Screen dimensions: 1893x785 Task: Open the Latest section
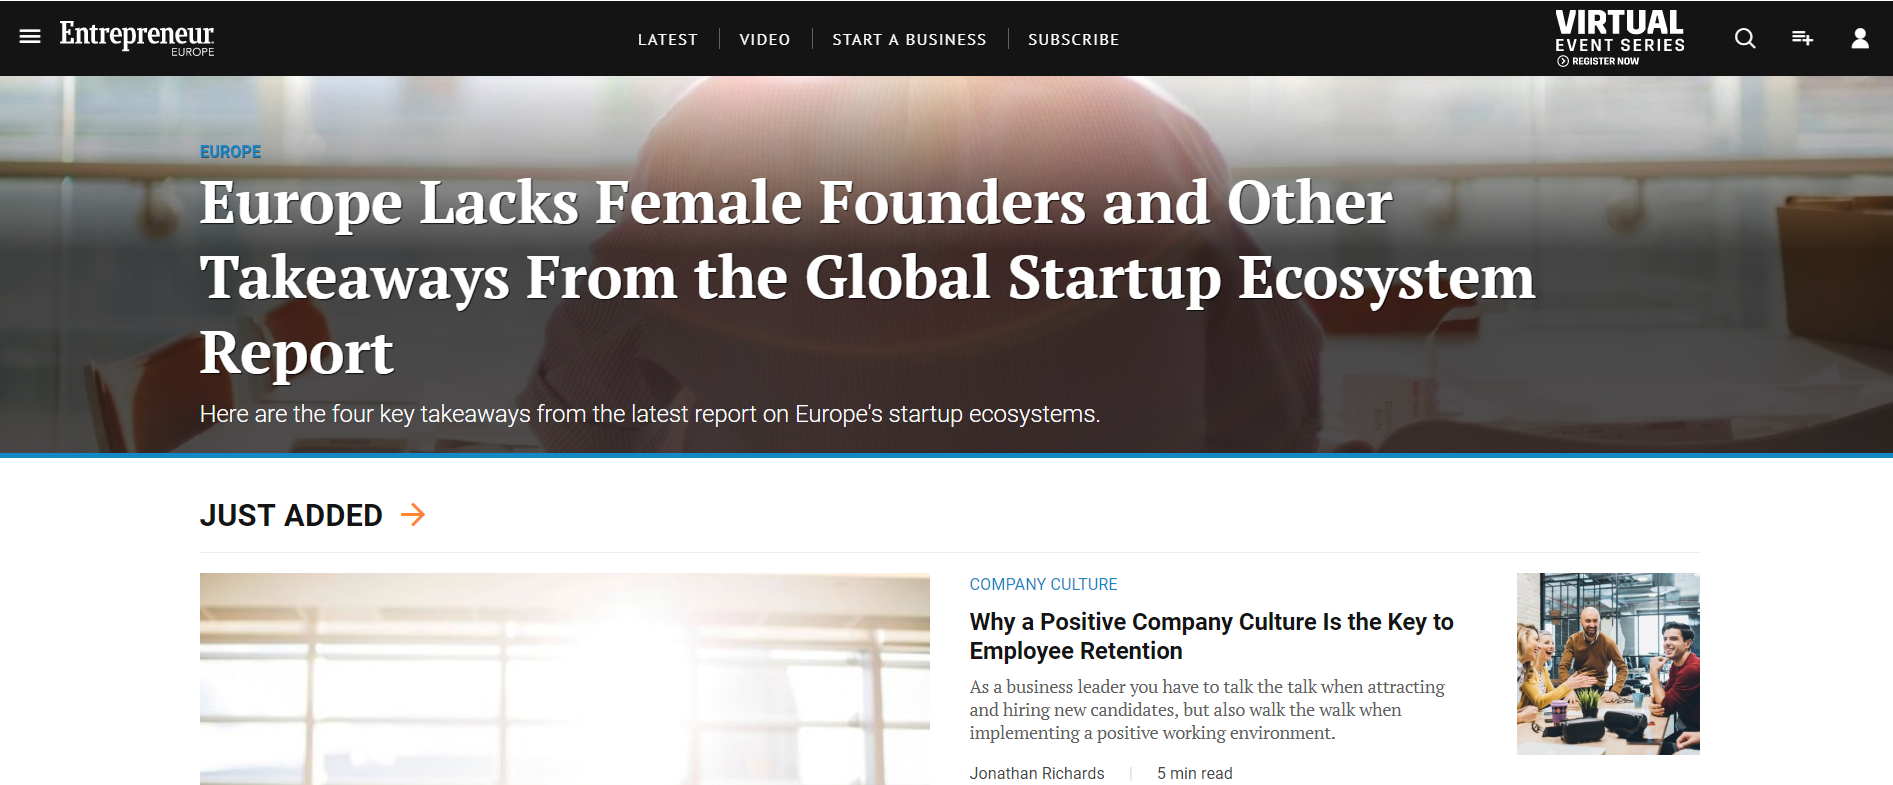(x=667, y=39)
